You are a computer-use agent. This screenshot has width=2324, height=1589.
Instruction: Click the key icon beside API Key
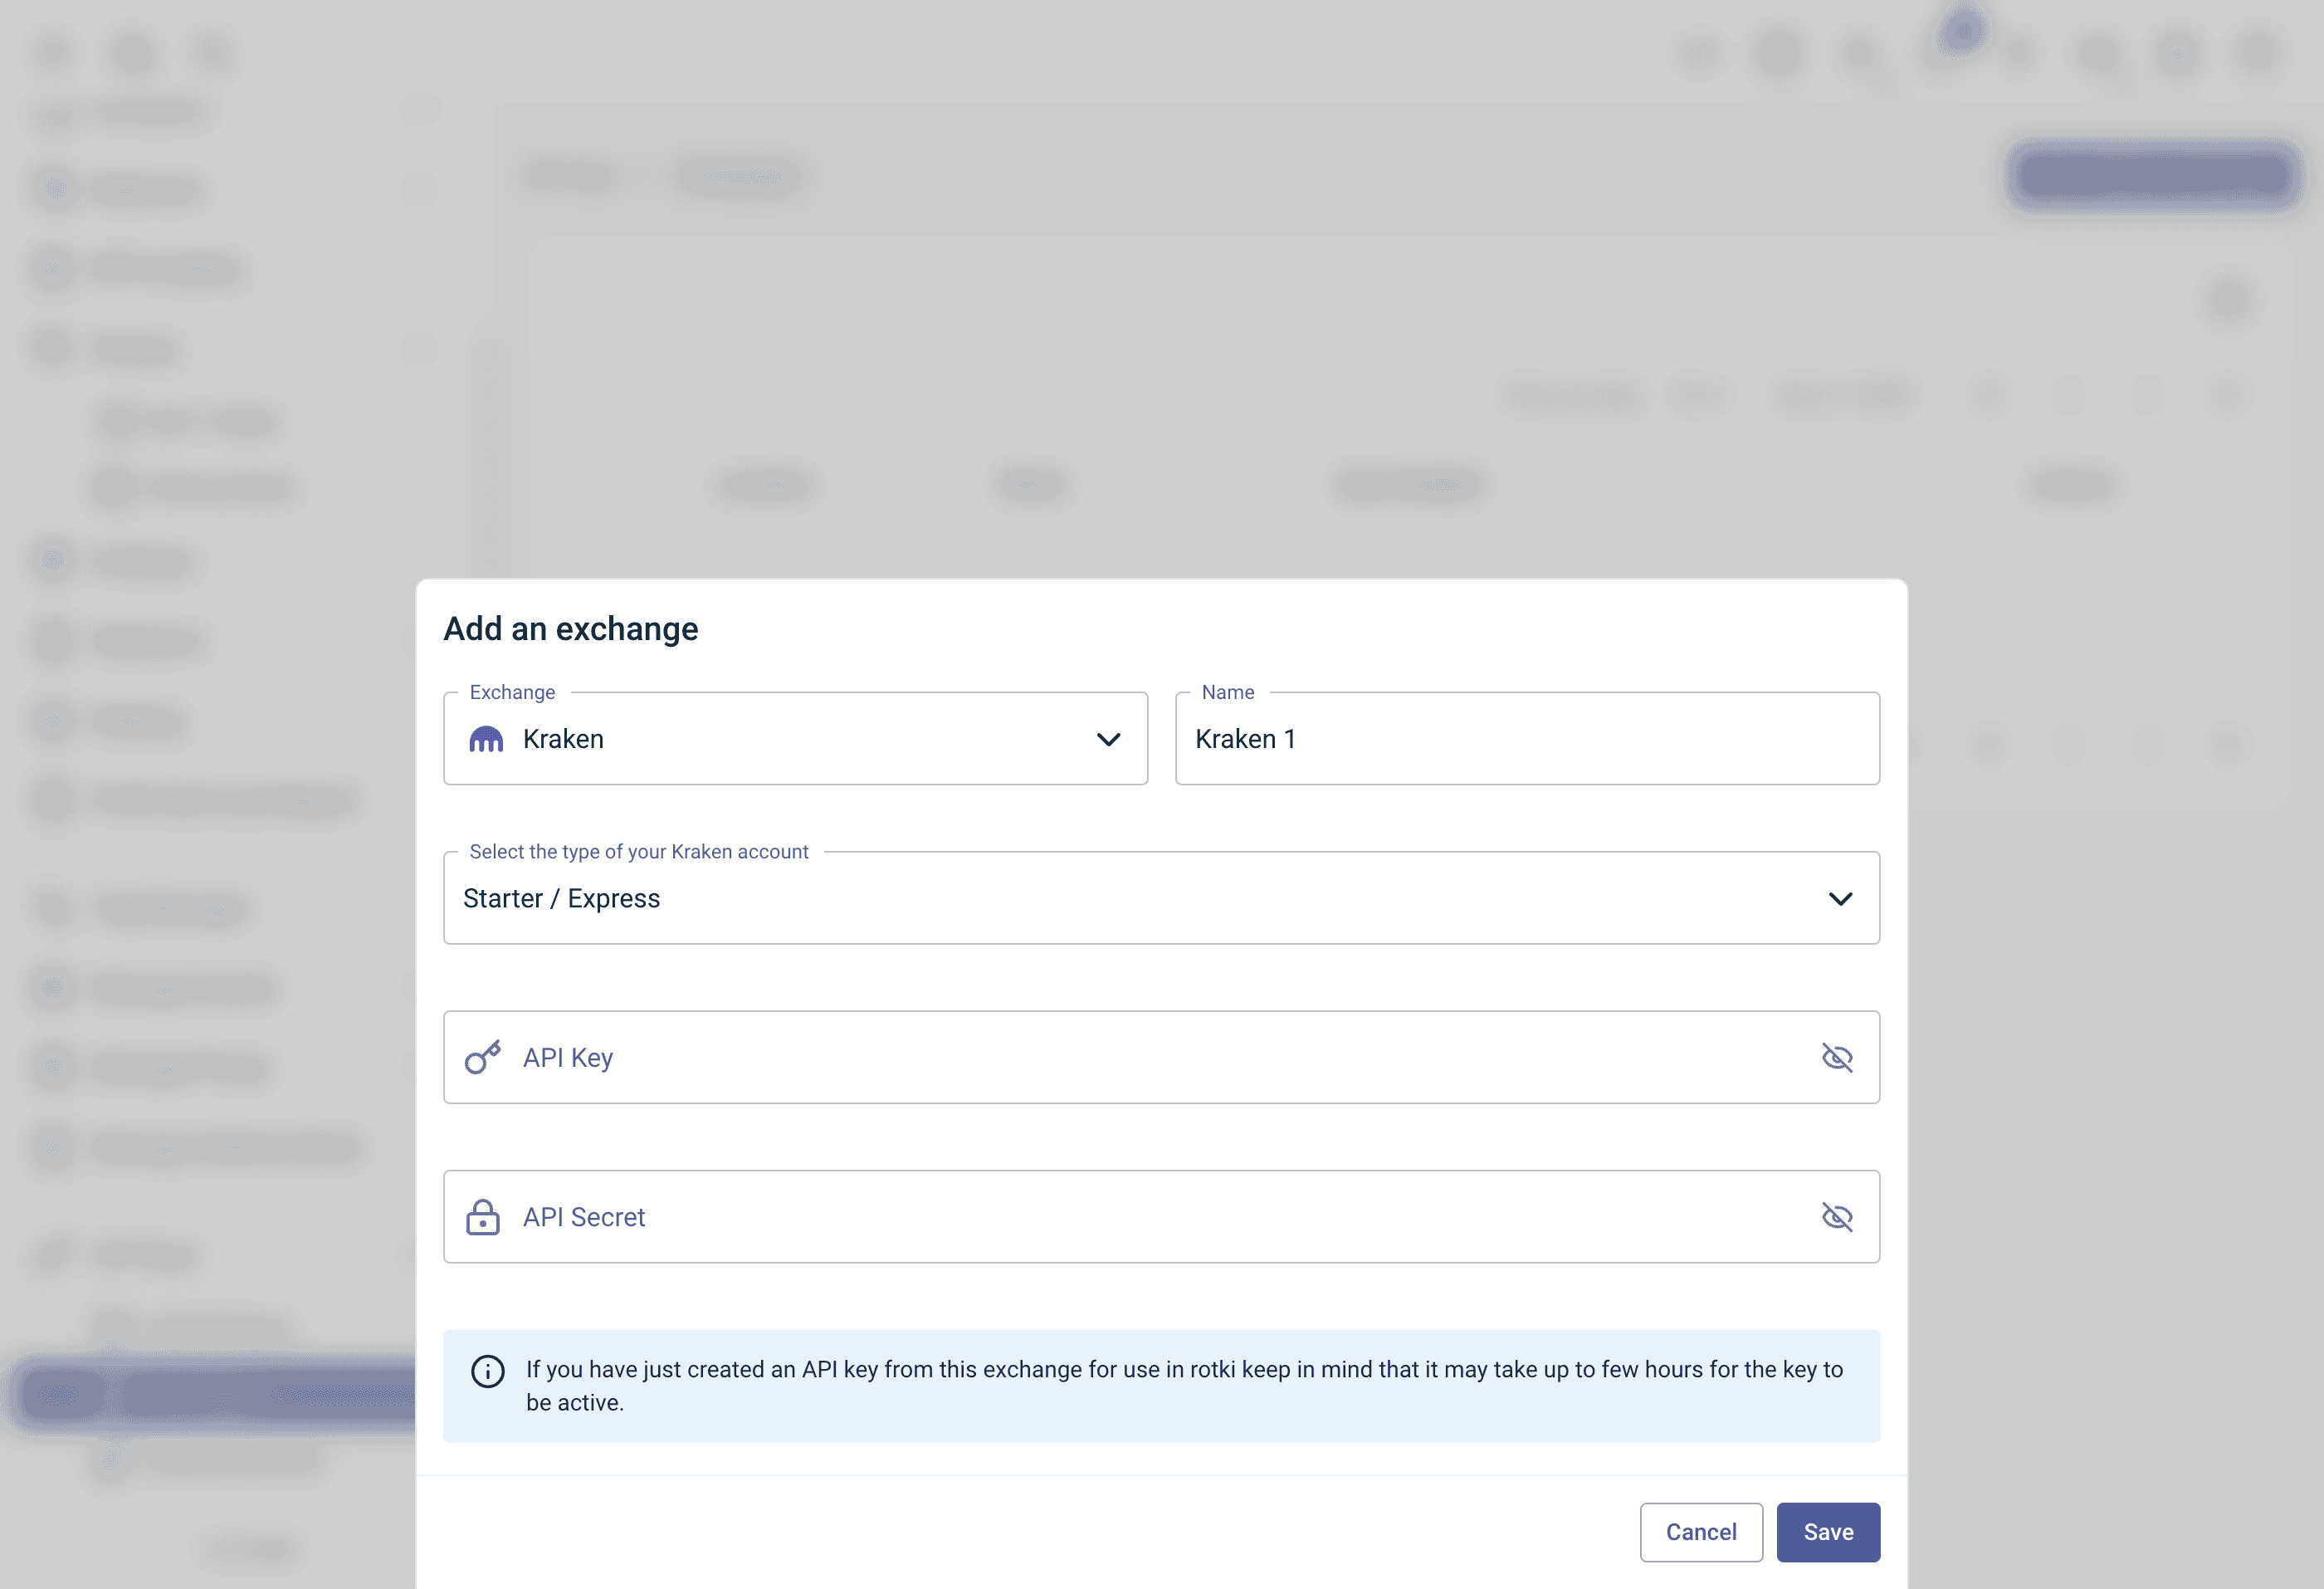click(x=483, y=1057)
